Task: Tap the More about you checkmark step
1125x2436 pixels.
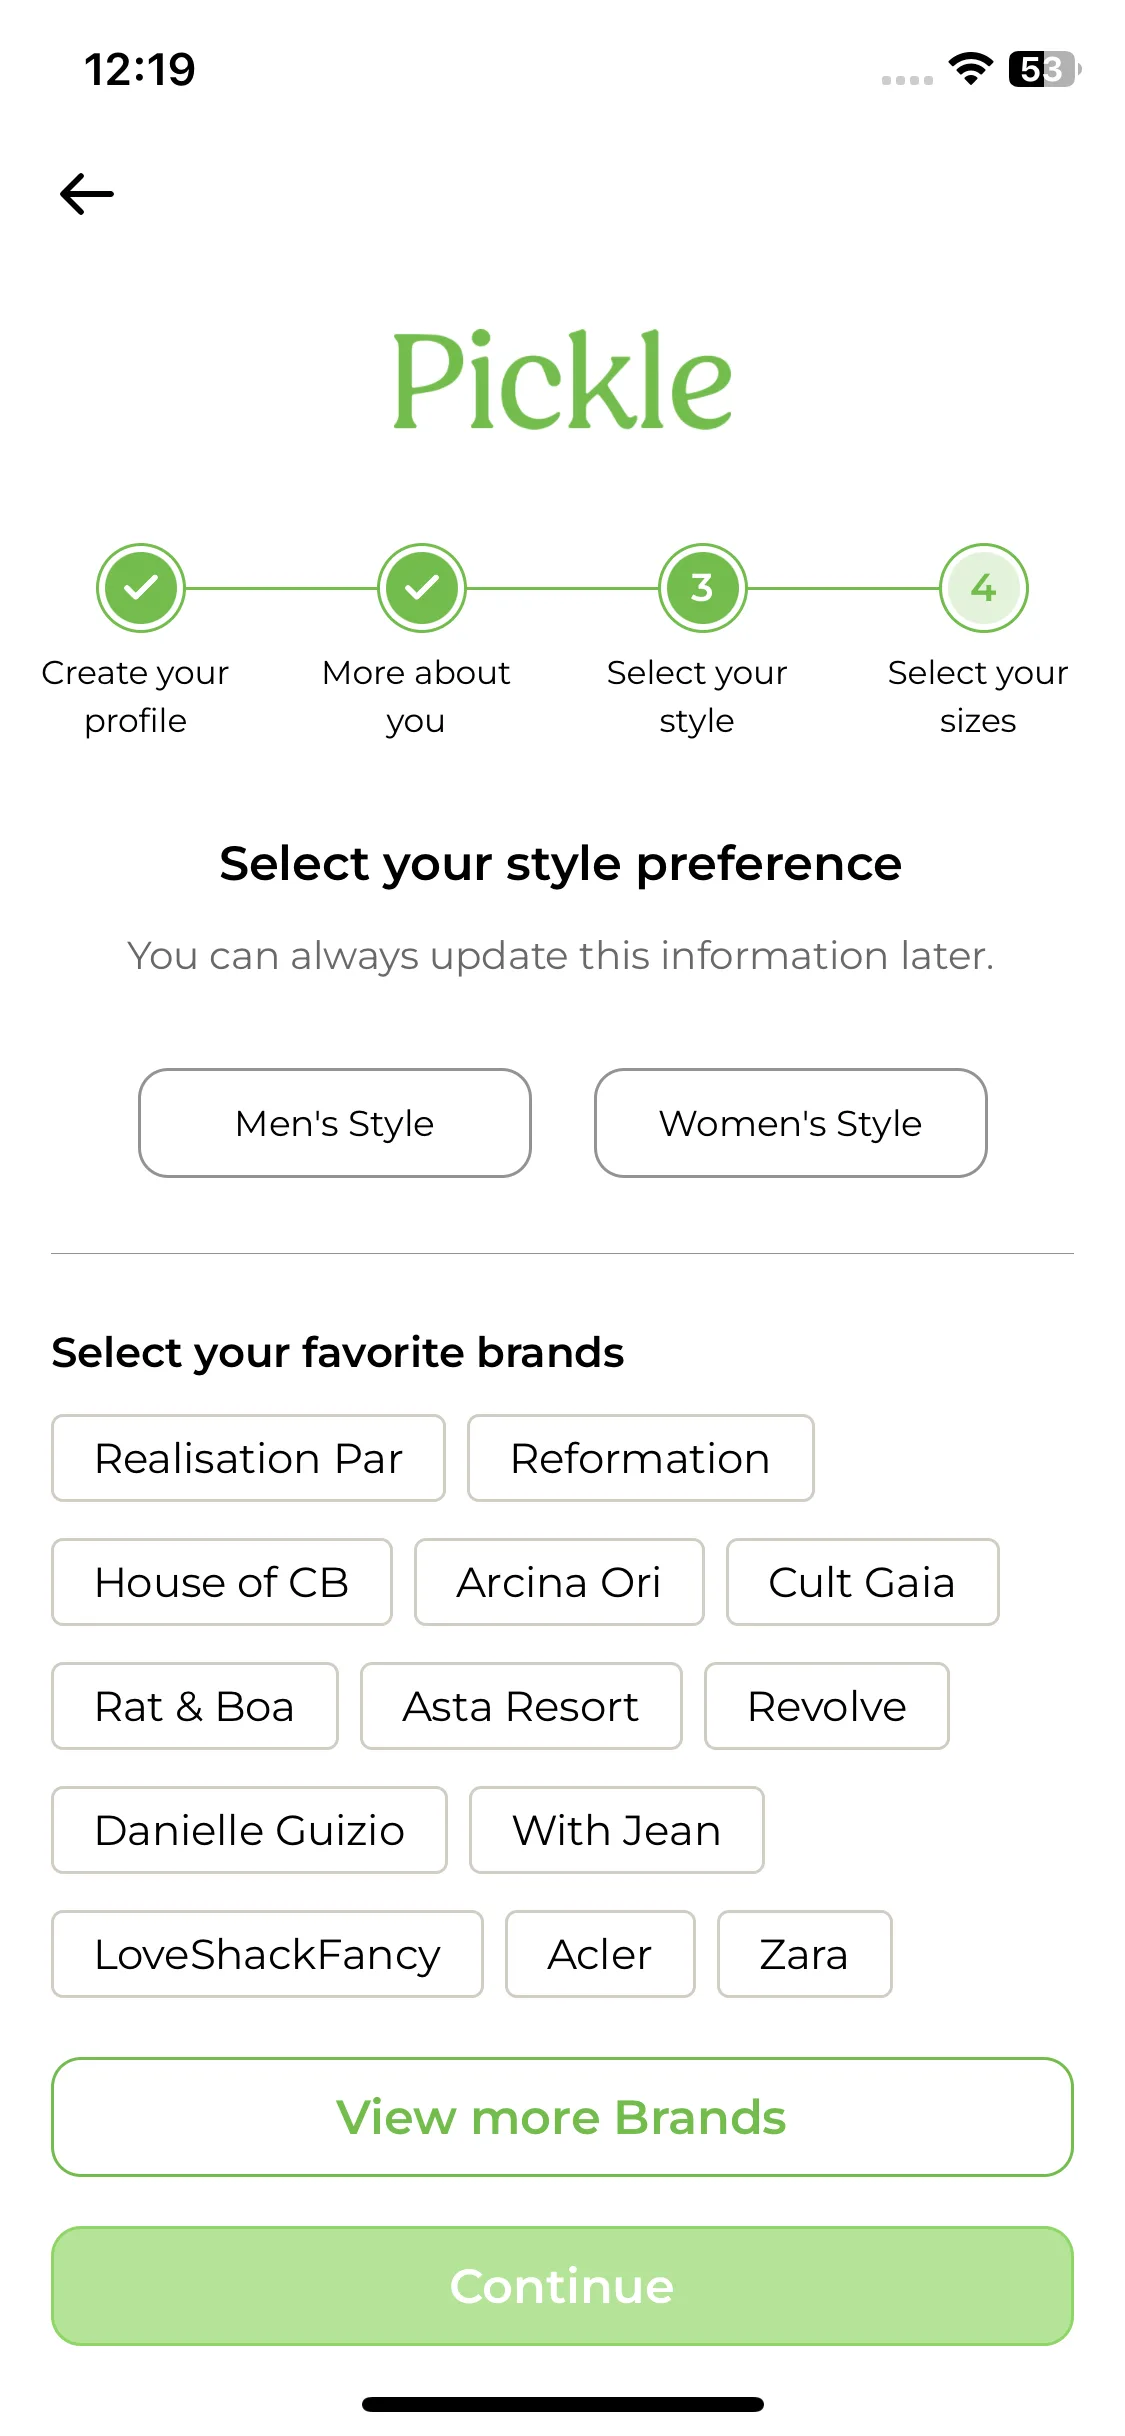Action: coord(422,588)
